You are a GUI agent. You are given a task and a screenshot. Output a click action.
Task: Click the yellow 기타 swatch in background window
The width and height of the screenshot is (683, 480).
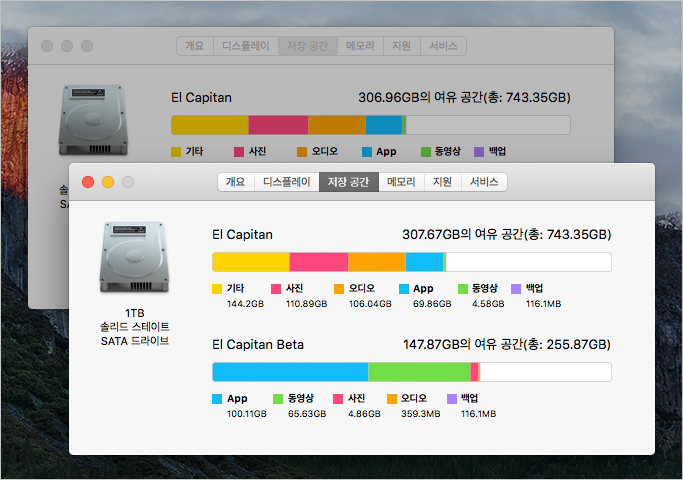pyautogui.click(x=176, y=152)
